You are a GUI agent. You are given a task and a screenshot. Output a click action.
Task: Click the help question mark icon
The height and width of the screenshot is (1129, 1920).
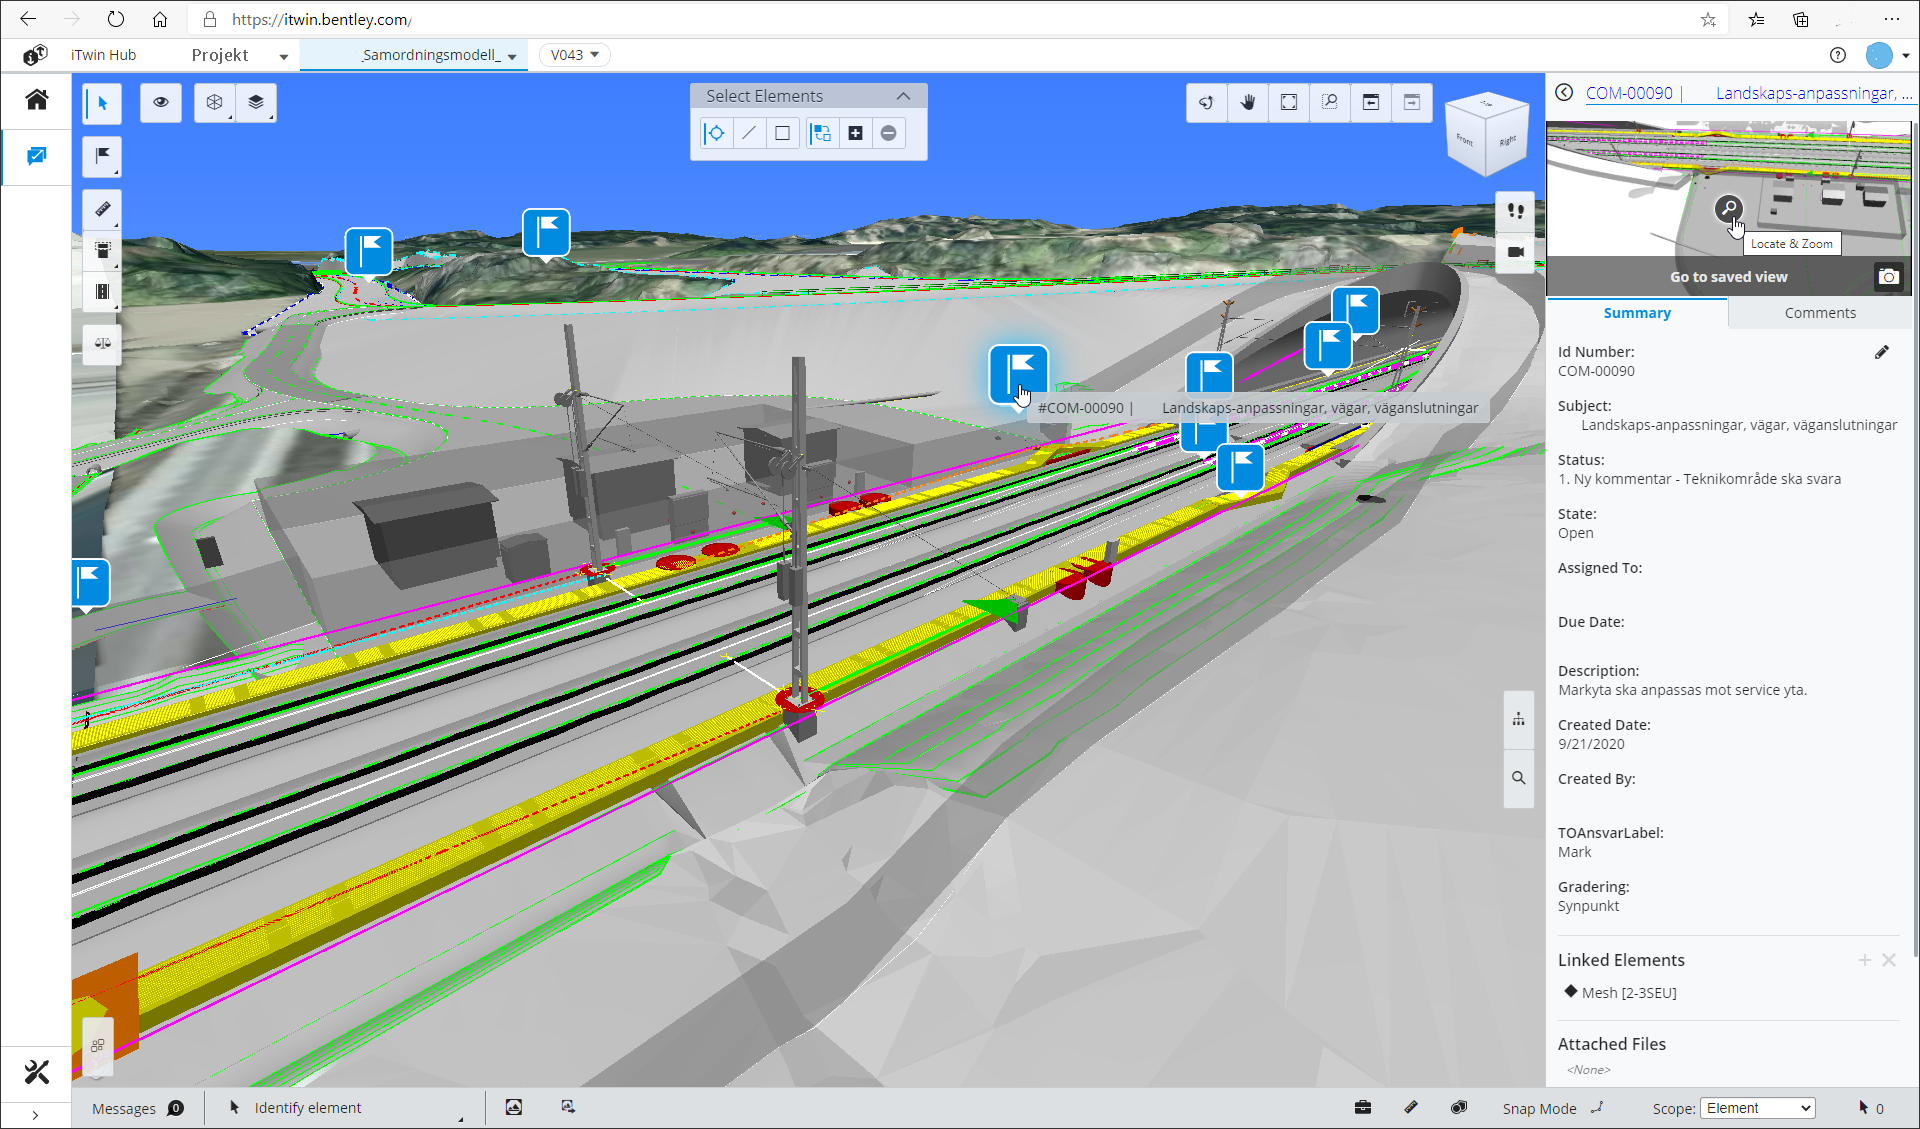(1838, 55)
